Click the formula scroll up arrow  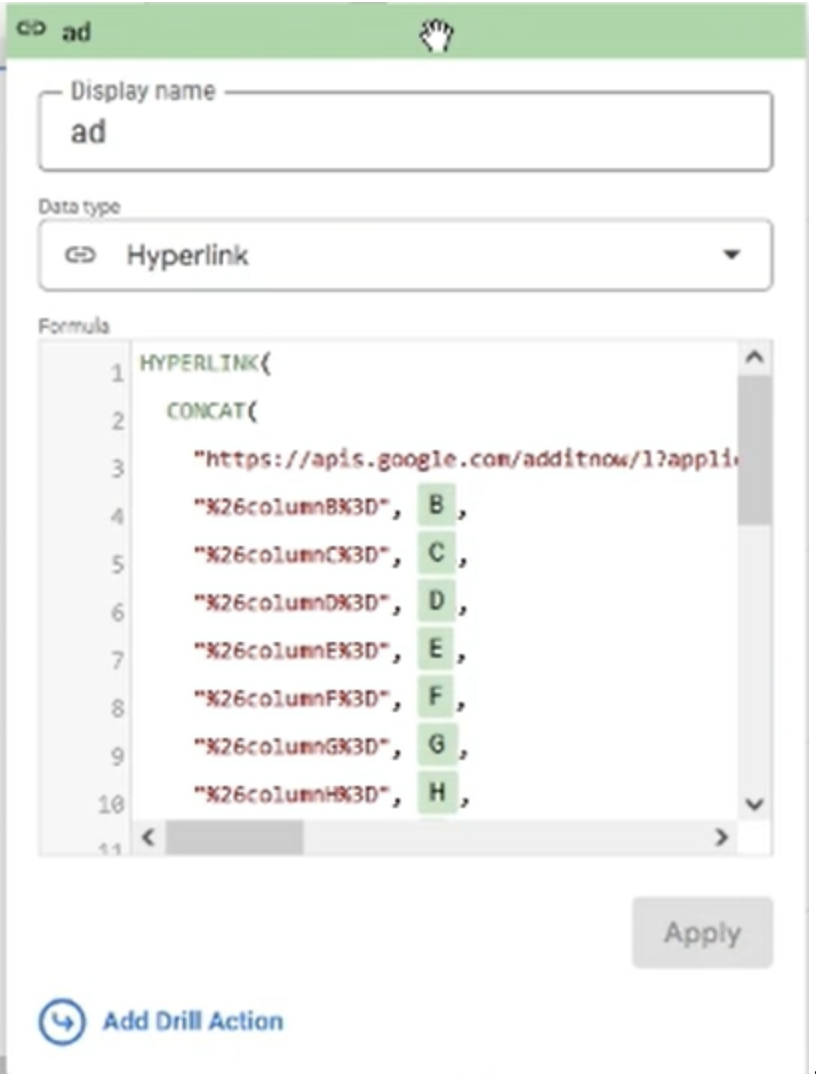pyautogui.click(x=755, y=357)
